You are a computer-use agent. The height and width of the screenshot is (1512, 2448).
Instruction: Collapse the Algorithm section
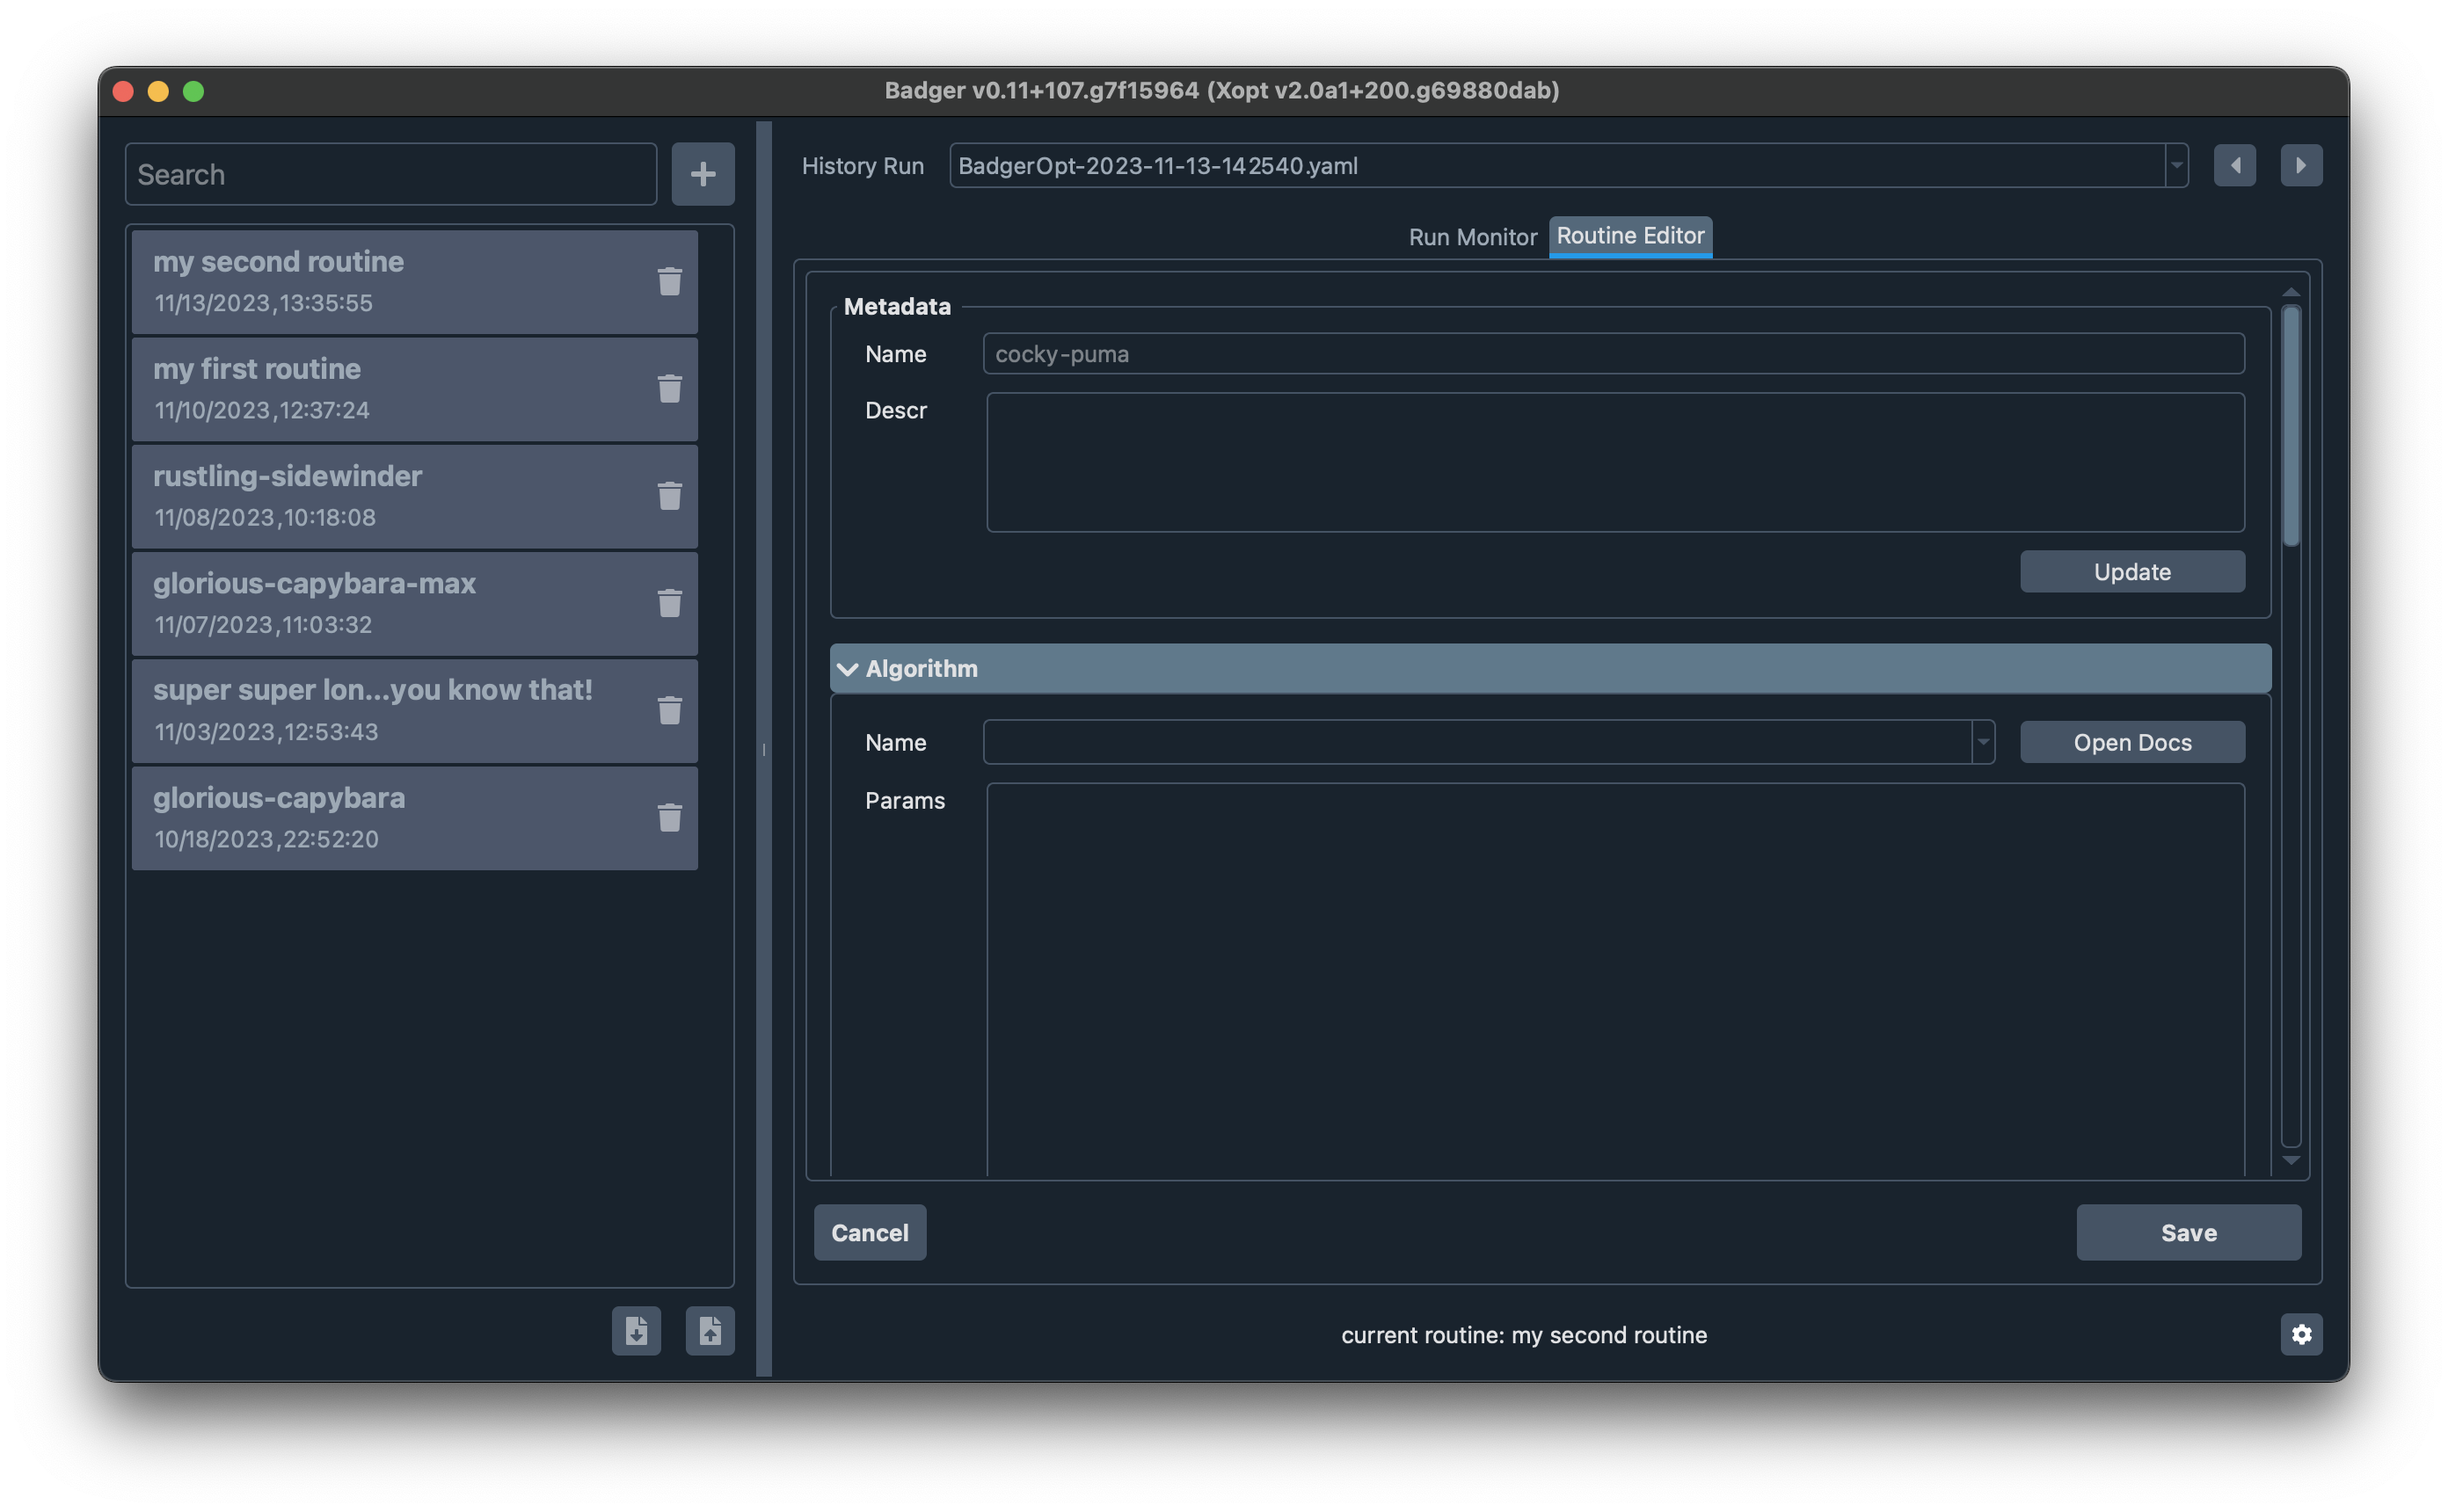[x=1550, y=668]
